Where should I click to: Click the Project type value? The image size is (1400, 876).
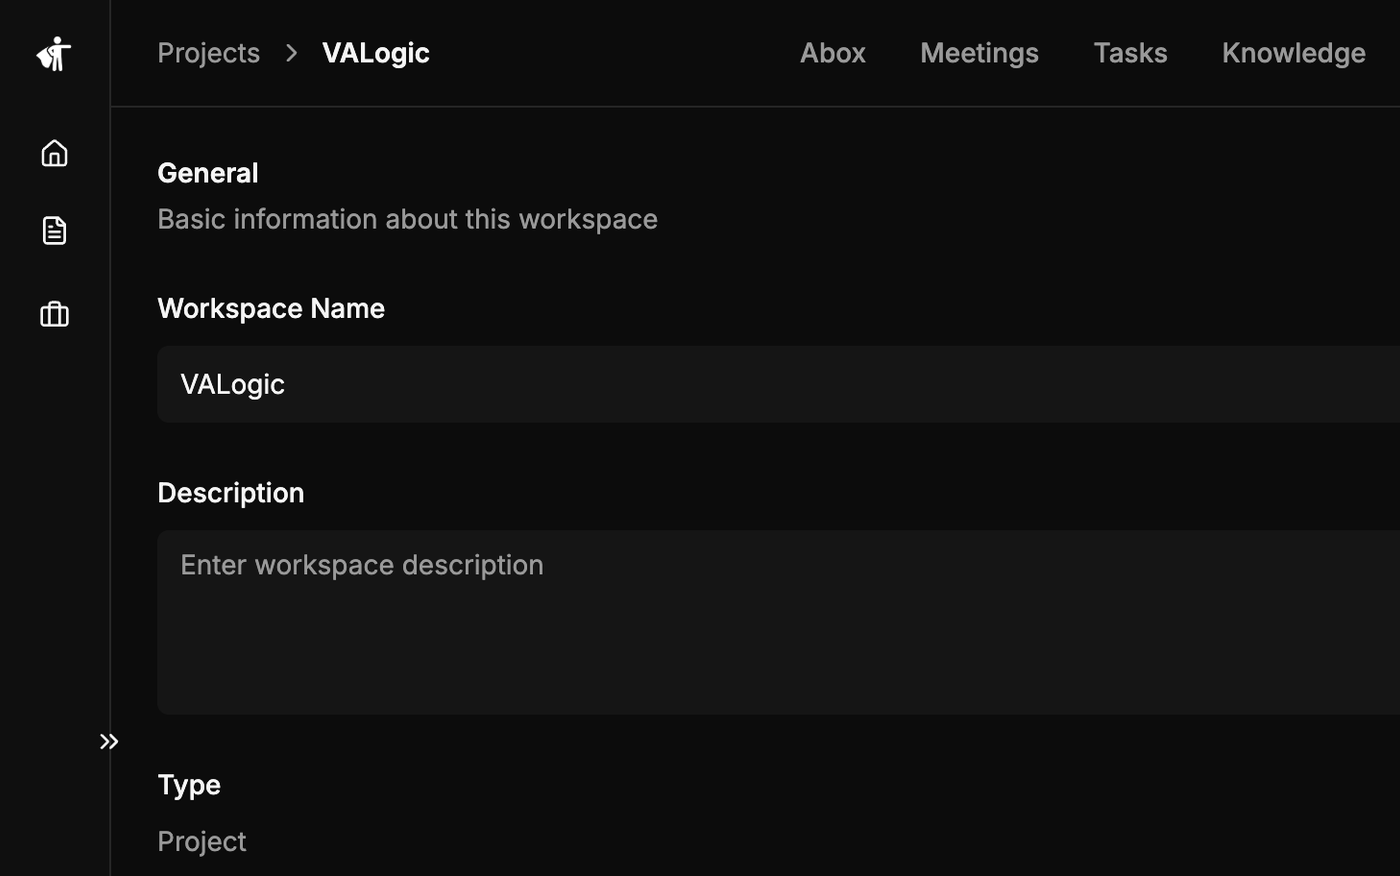[202, 842]
